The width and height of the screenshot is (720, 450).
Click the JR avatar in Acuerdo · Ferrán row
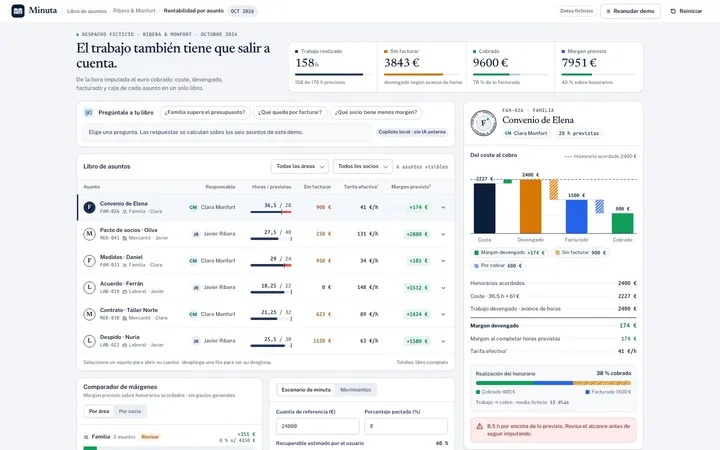point(196,287)
